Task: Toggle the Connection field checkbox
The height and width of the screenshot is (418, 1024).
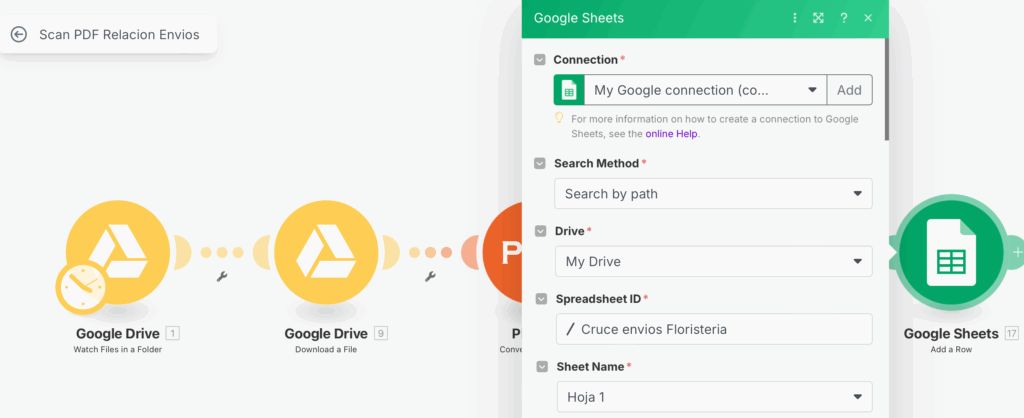Action: pyautogui.click(x=539, y=60)
